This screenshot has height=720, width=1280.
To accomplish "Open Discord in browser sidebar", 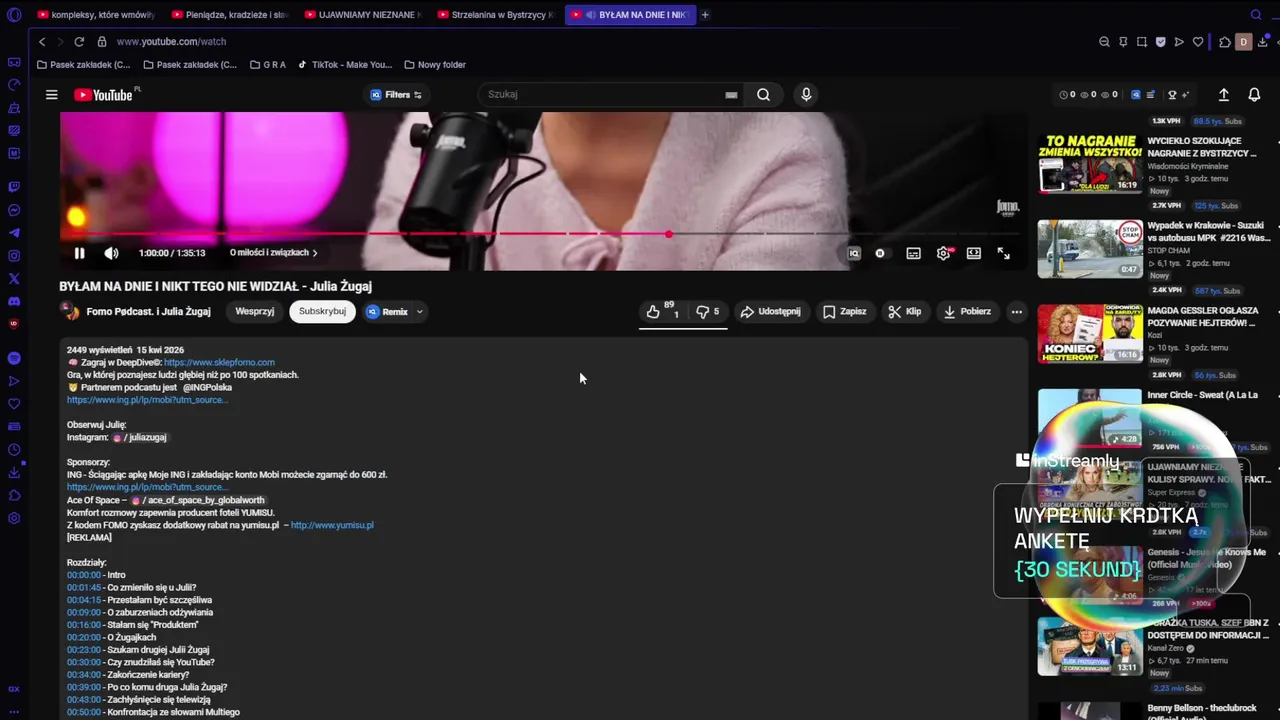I will (x=14, y=301).
